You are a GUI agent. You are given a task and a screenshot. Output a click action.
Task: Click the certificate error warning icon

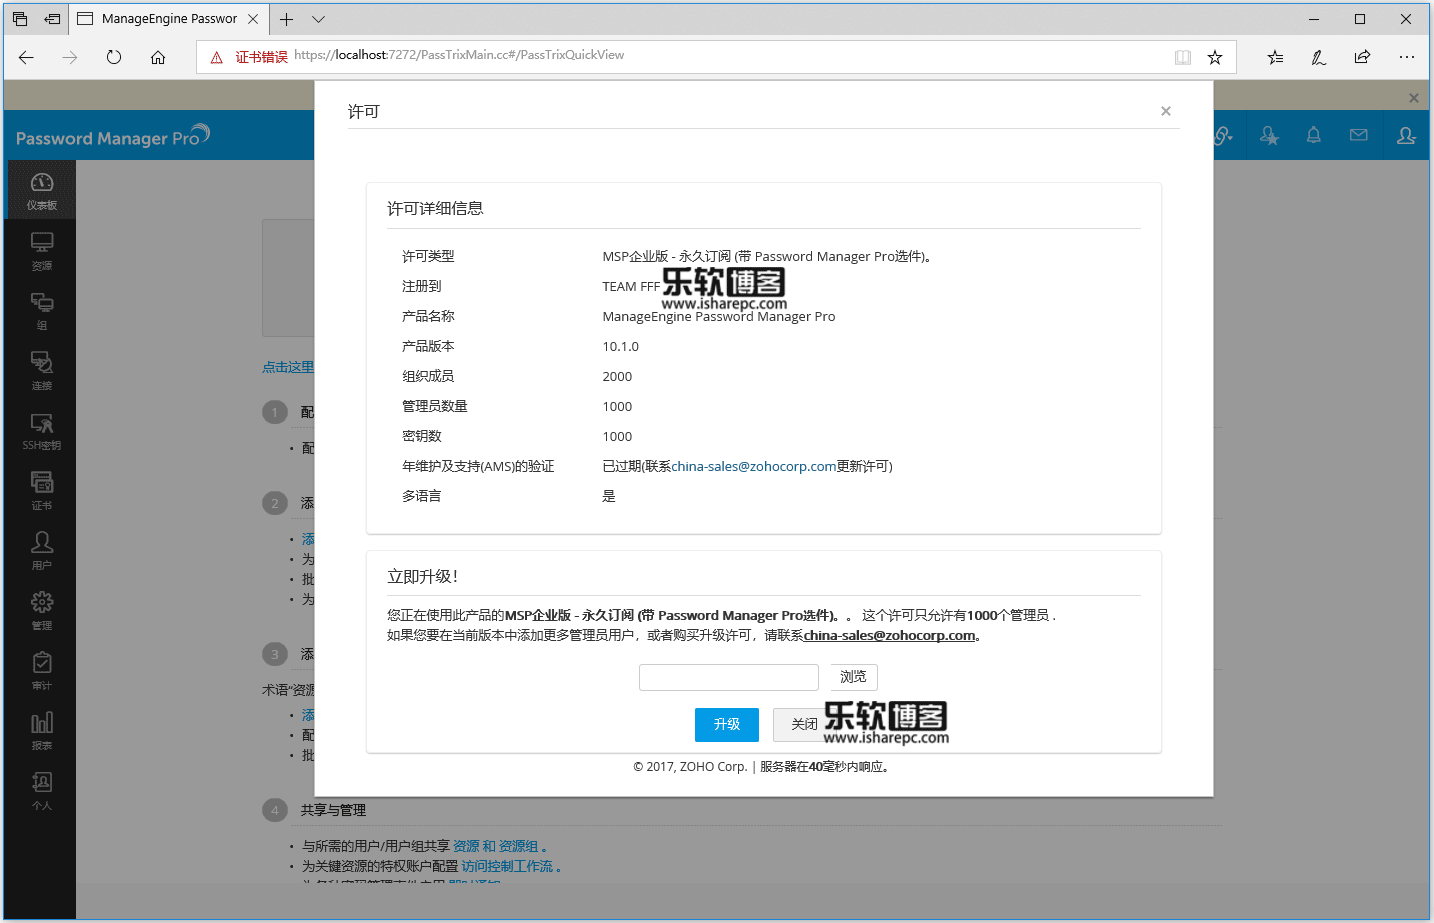pyautogui.click(x=216, y=57)
